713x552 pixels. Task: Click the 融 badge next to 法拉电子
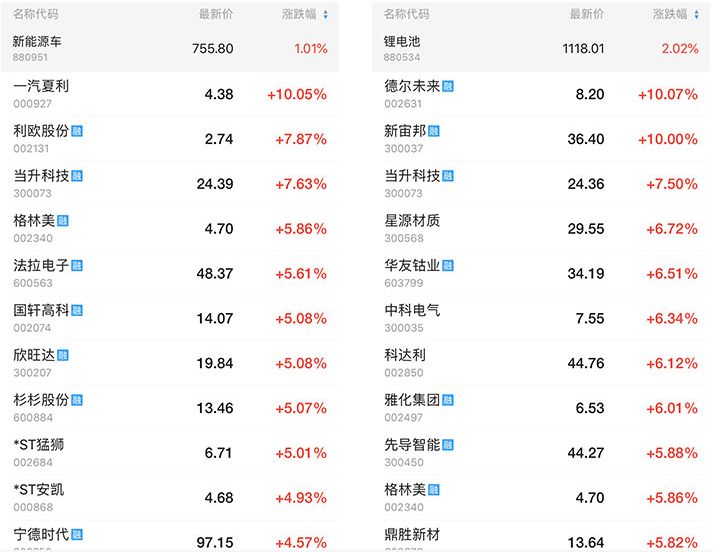tap(77, 266)
